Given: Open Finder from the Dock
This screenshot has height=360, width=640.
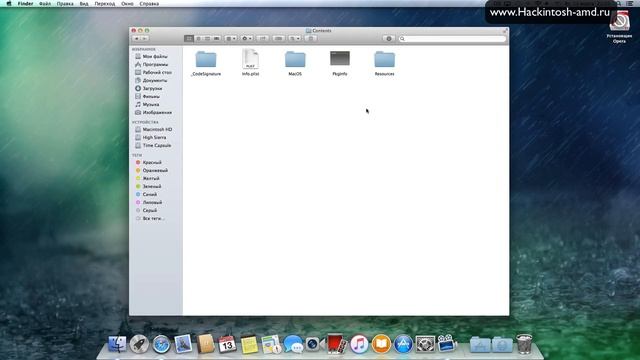Looking at the screenshot, I should pyautogui.click(x=118, y=344).
